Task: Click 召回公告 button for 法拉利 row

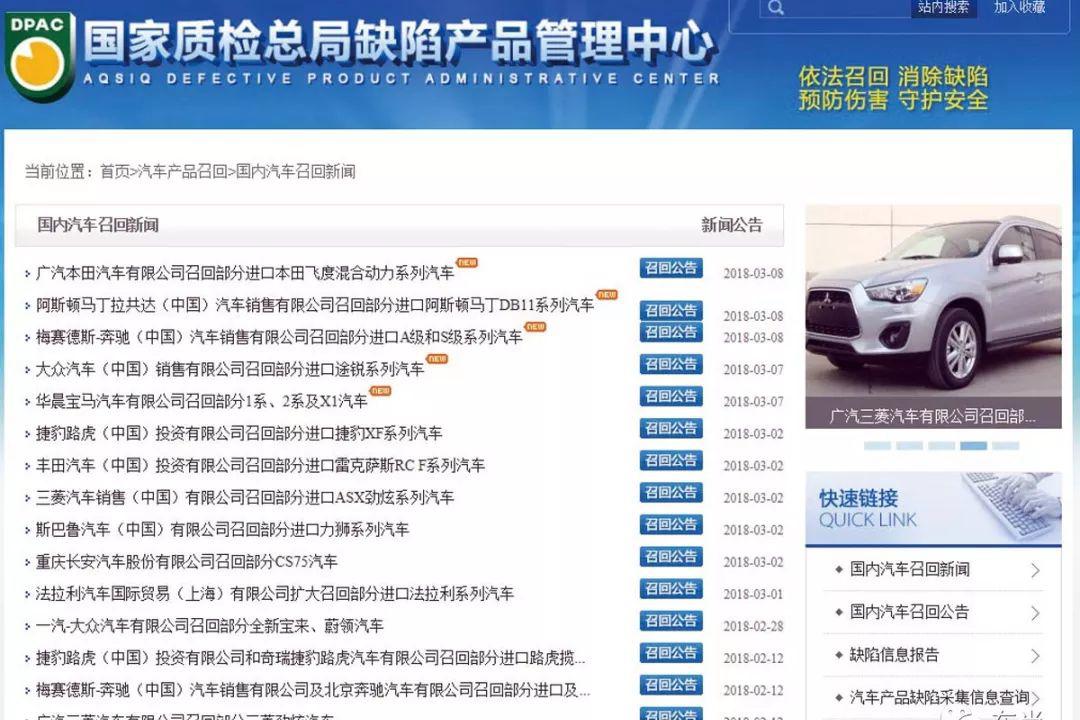Action: (x=671, y=588)
